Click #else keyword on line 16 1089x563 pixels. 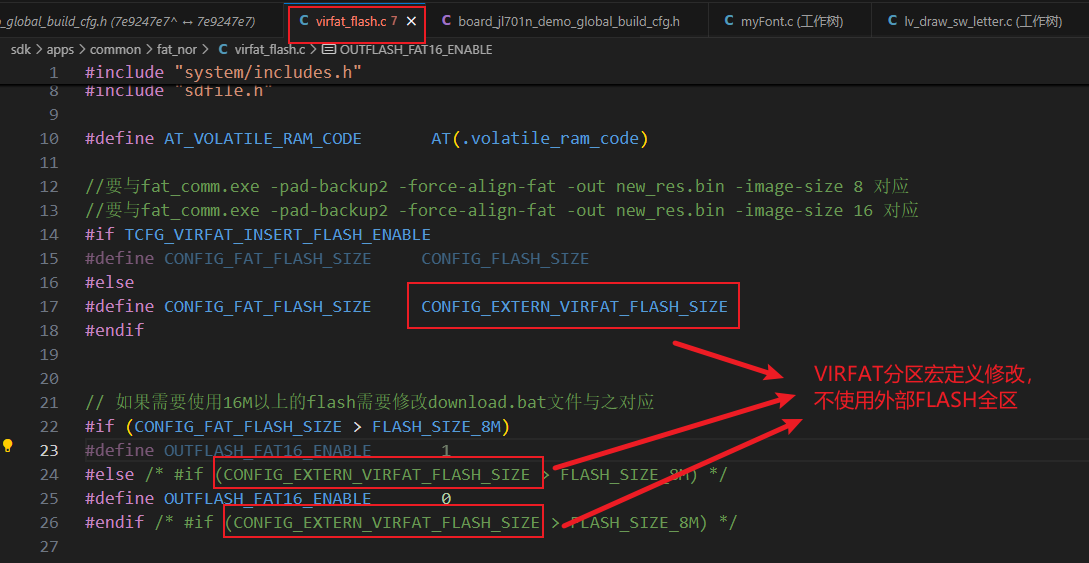(x=110, y=283)
